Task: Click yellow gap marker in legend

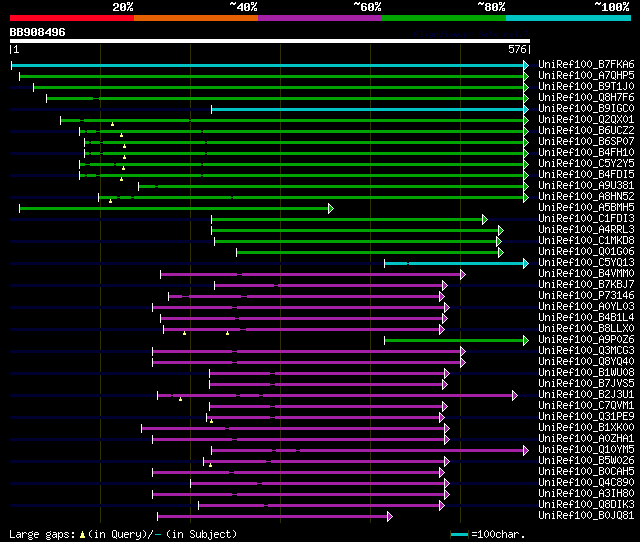Action: (x=82, y=535)
